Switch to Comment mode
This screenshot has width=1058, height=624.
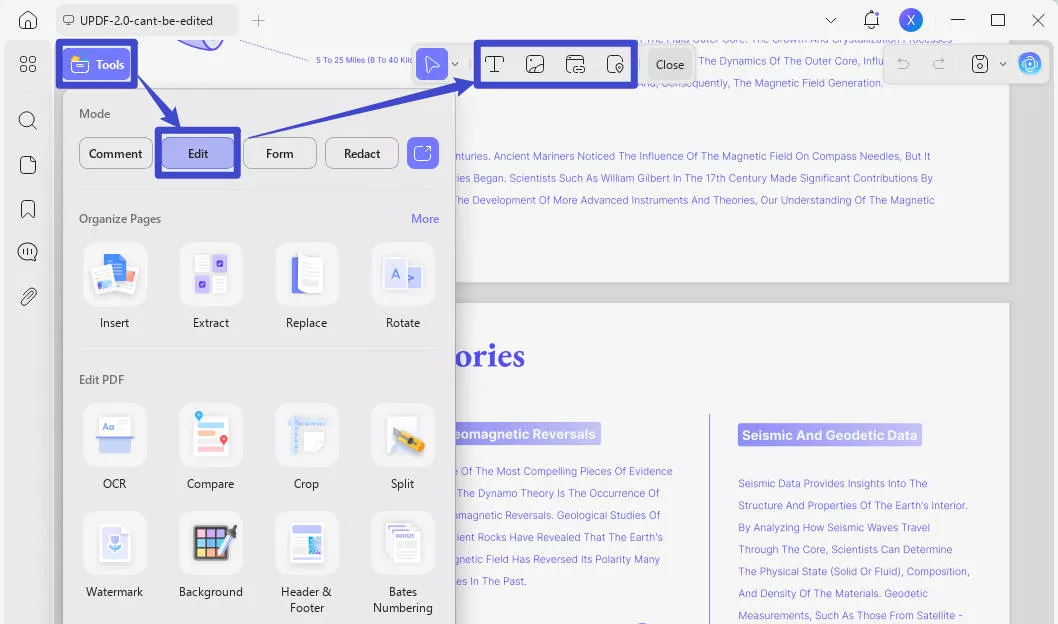point(115,153)
